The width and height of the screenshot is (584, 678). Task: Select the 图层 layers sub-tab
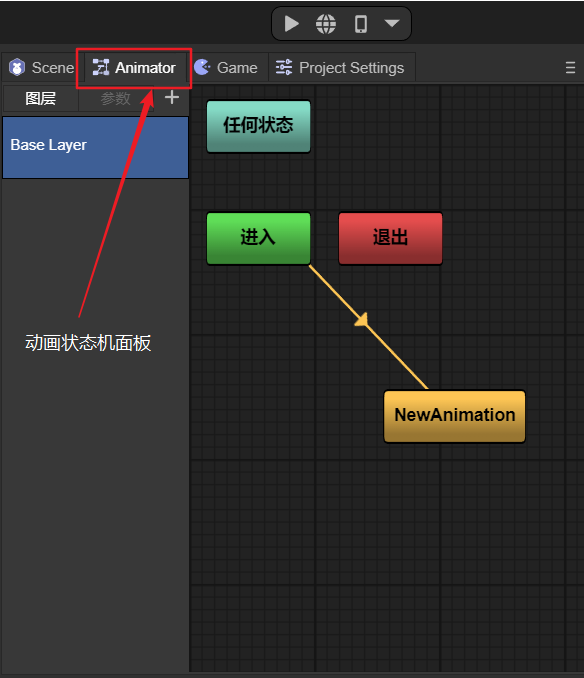[x=41, y=99]
